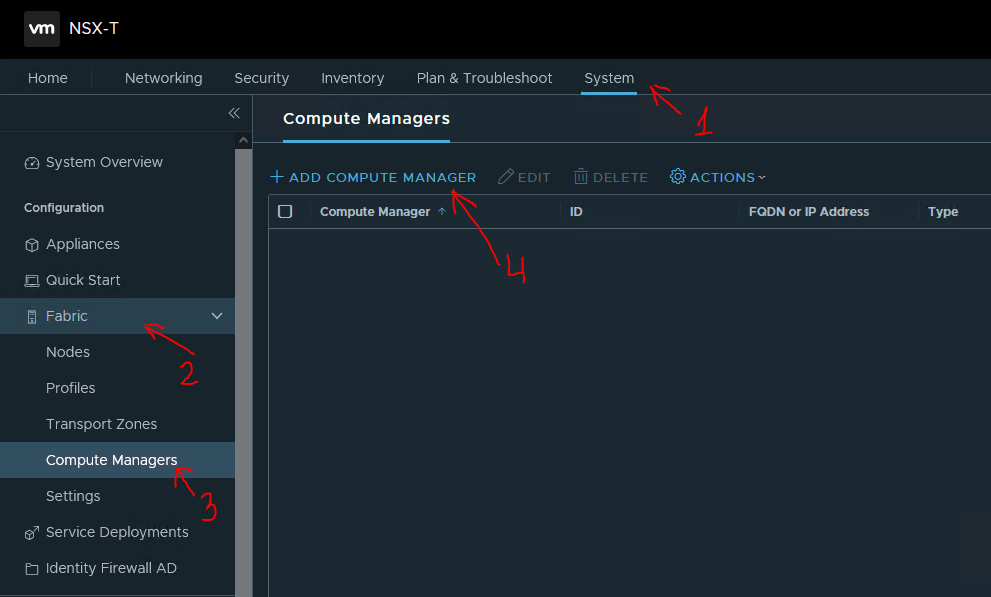Select the Compute Managers page tab

coord(367,119)
